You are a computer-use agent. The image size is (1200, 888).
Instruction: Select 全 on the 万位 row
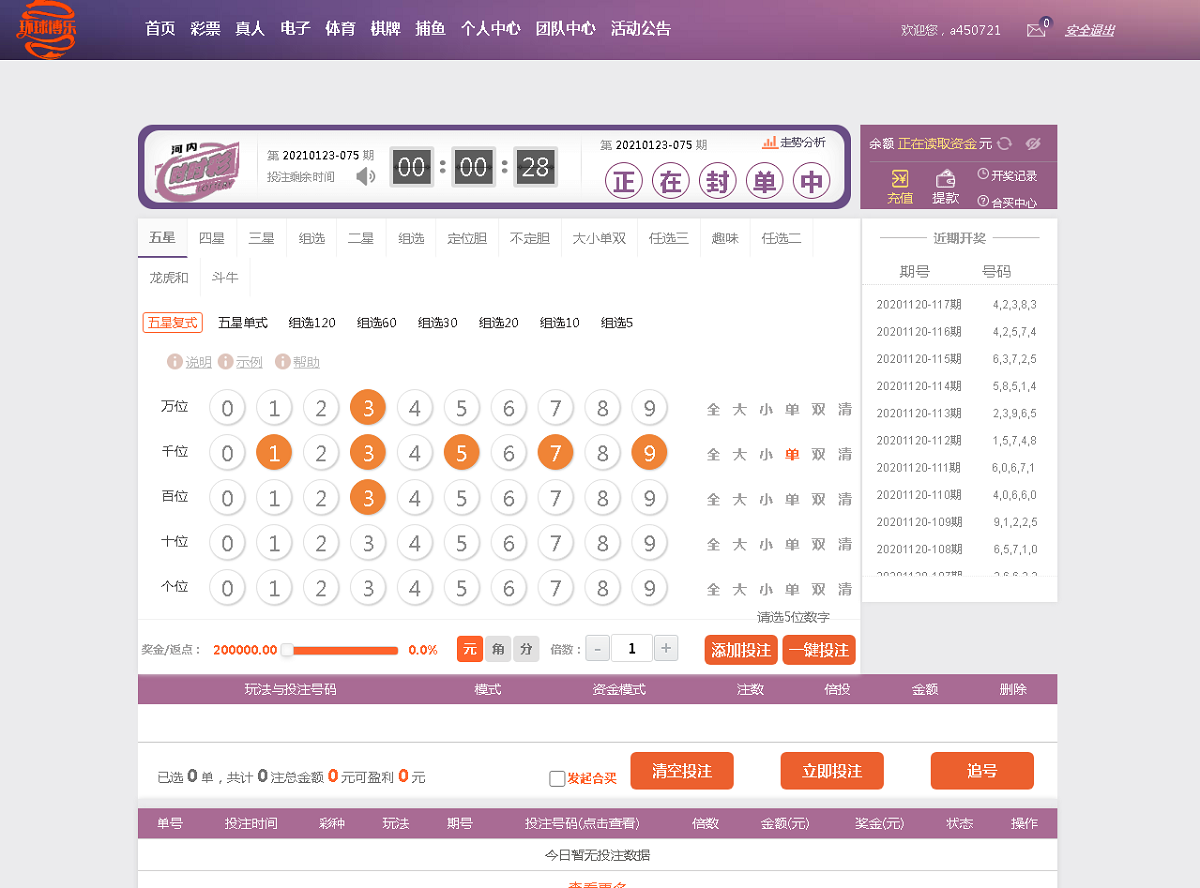tap(713, 407)
